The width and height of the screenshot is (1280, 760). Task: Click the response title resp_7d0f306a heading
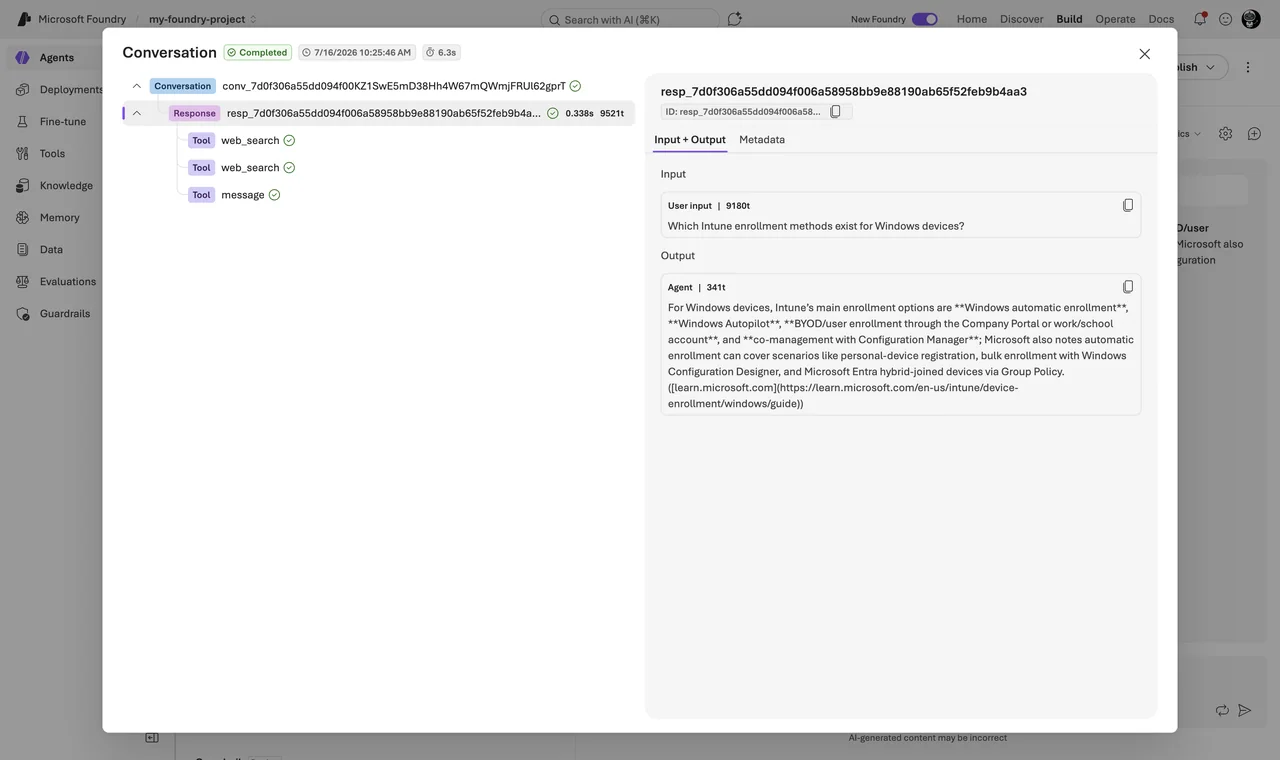(844, 91)
